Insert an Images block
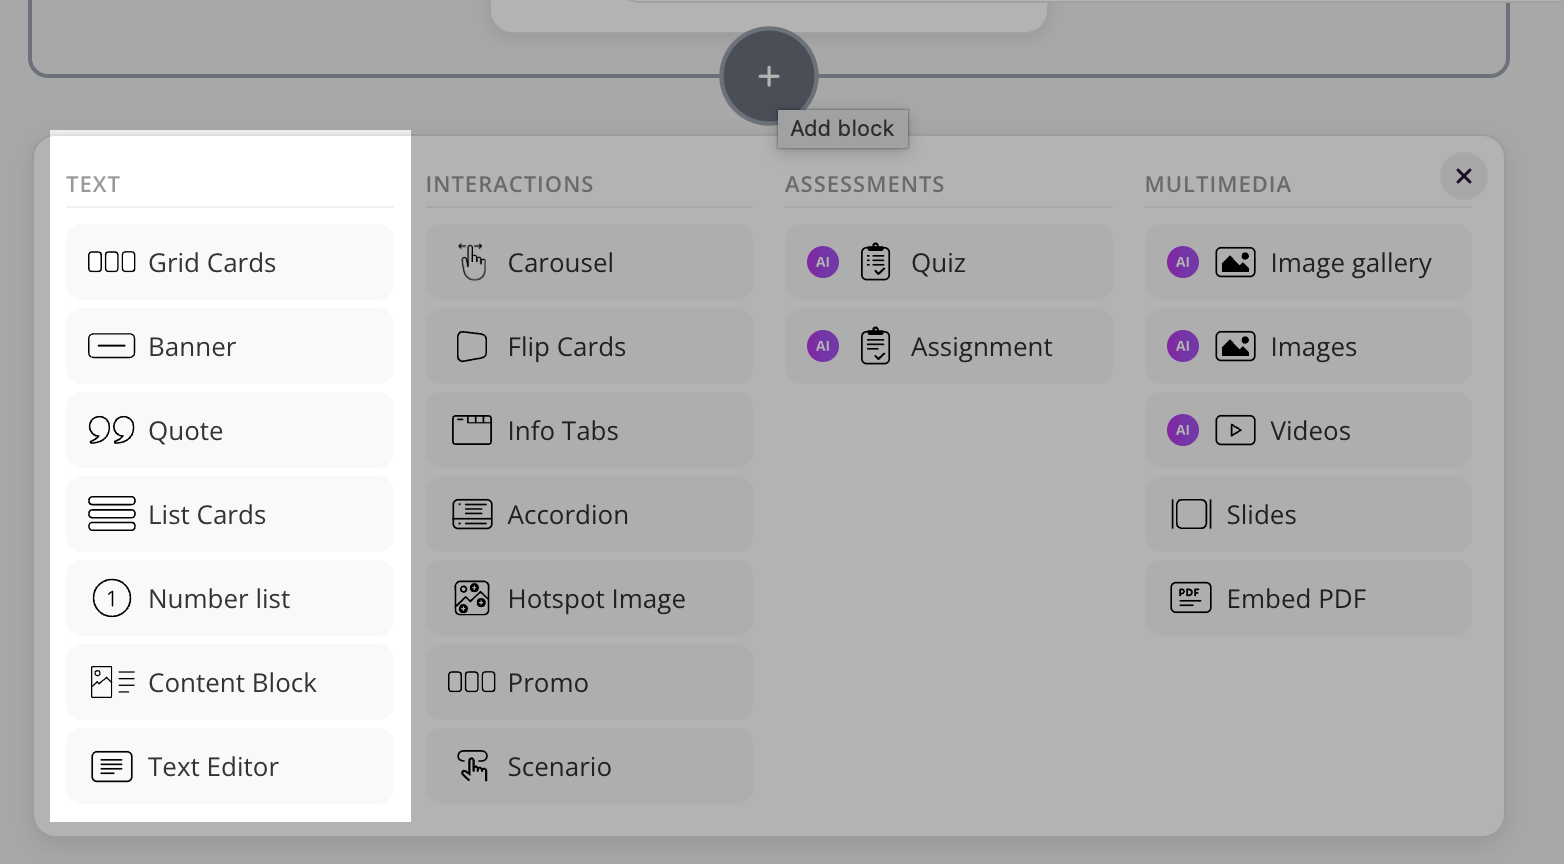This screenshot has width=1564, height=864. pyautogui.click(x=1308, y=346)
